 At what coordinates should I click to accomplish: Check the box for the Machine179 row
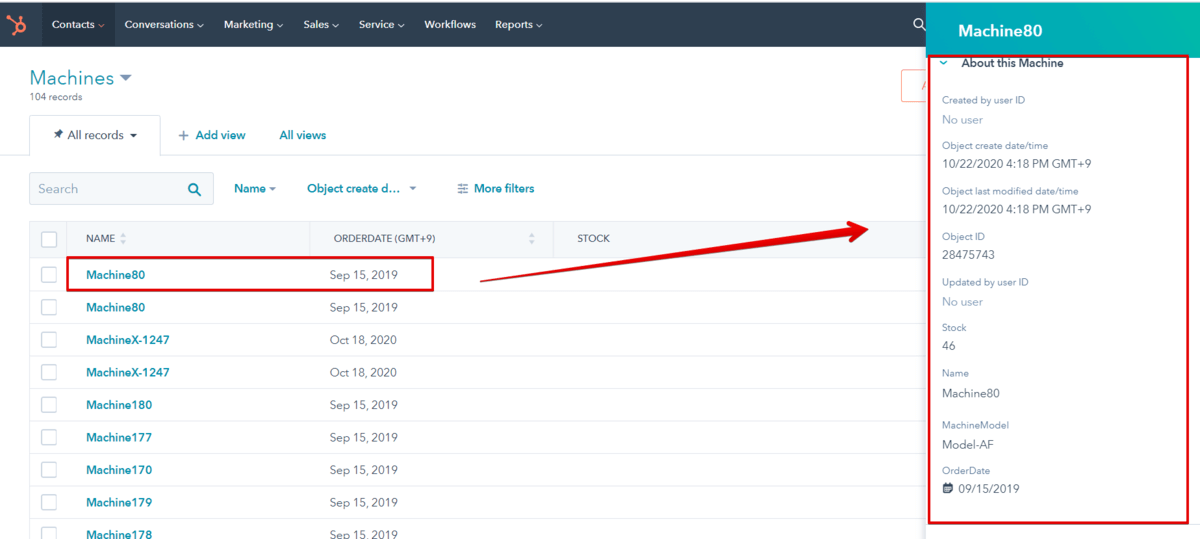pyautogui.click(x=49, y=502)
